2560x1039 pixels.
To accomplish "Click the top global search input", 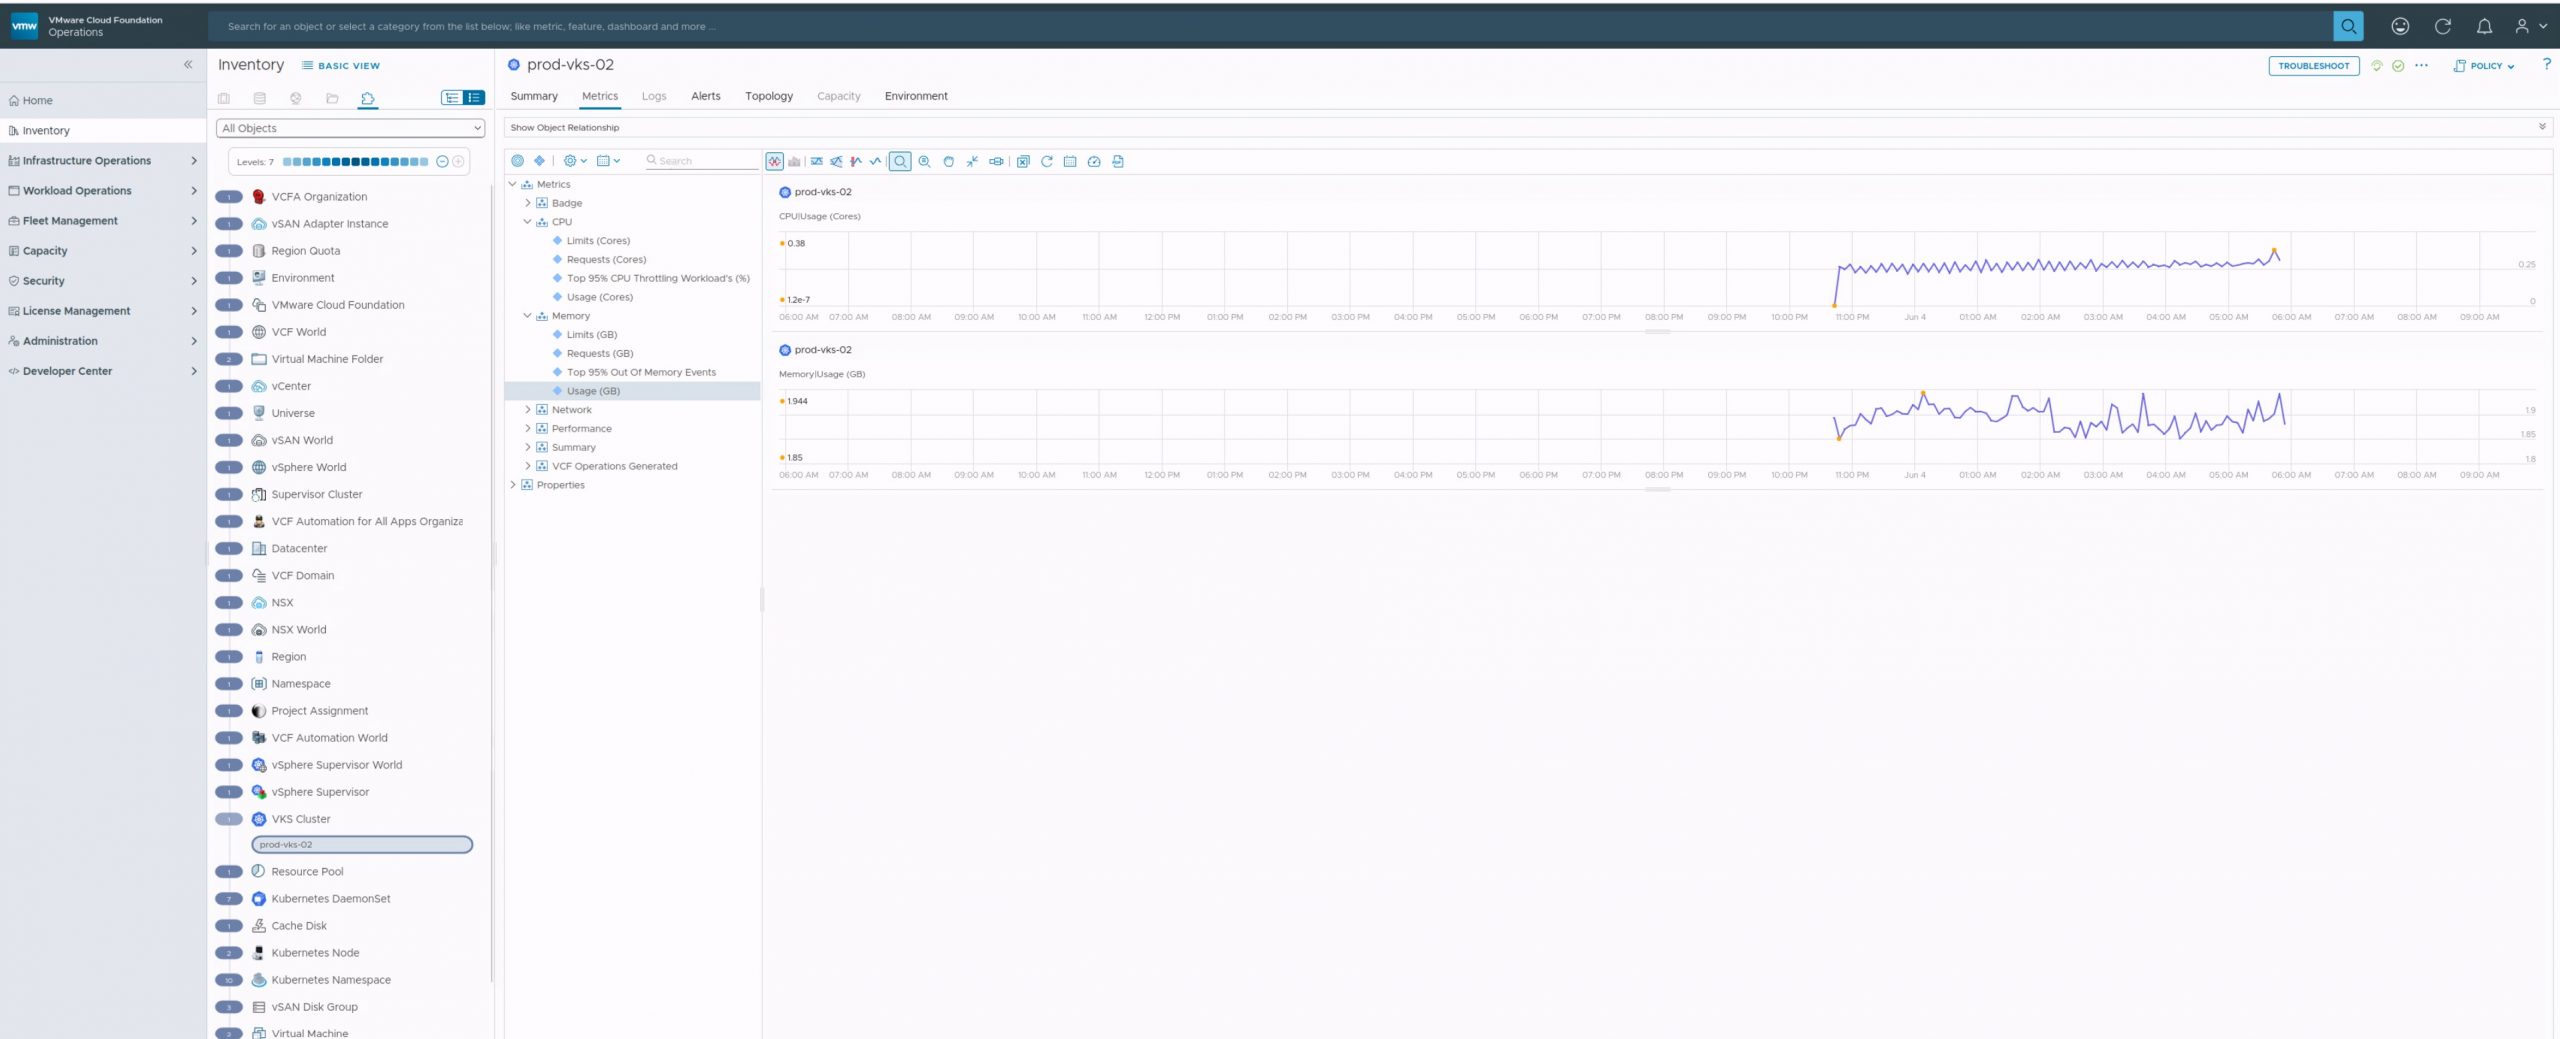I will 1270,27.
